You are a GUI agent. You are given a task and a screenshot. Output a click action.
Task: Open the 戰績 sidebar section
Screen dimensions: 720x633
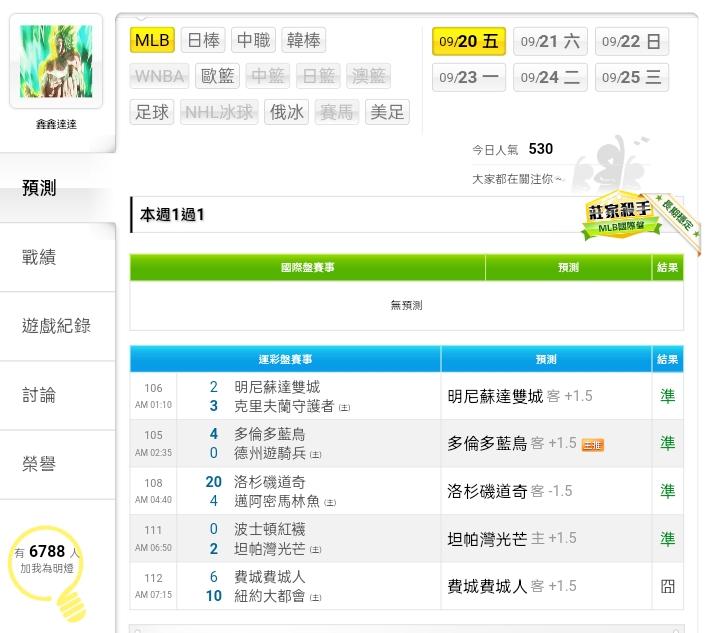(57, 257)
